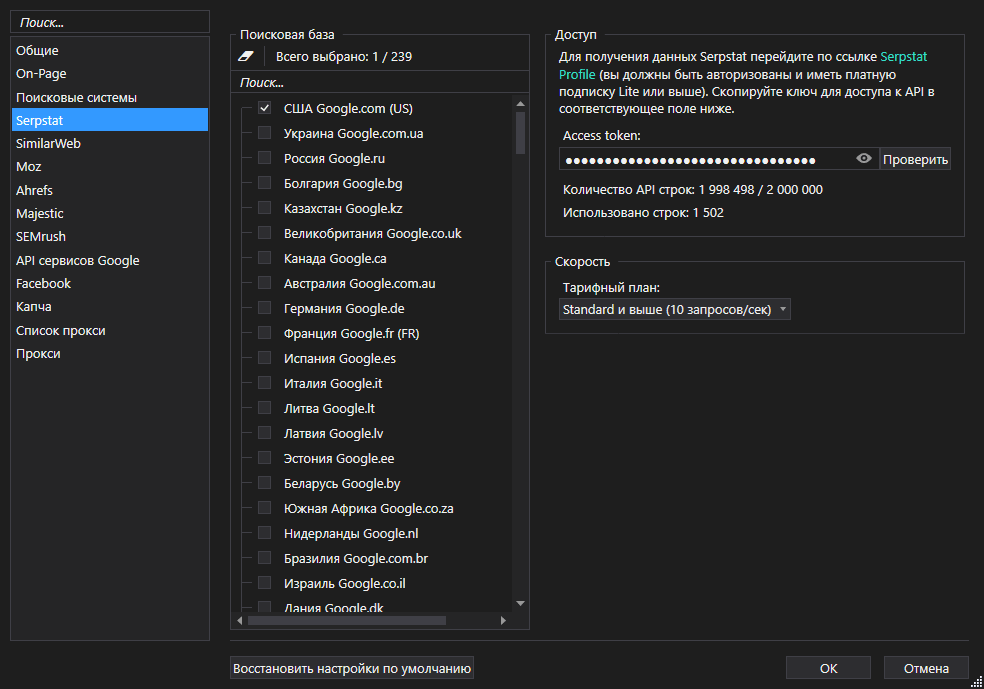Check Нидерланды Google.nl checkbox
This screenshot has height=689, width=984.
point(264,533)
